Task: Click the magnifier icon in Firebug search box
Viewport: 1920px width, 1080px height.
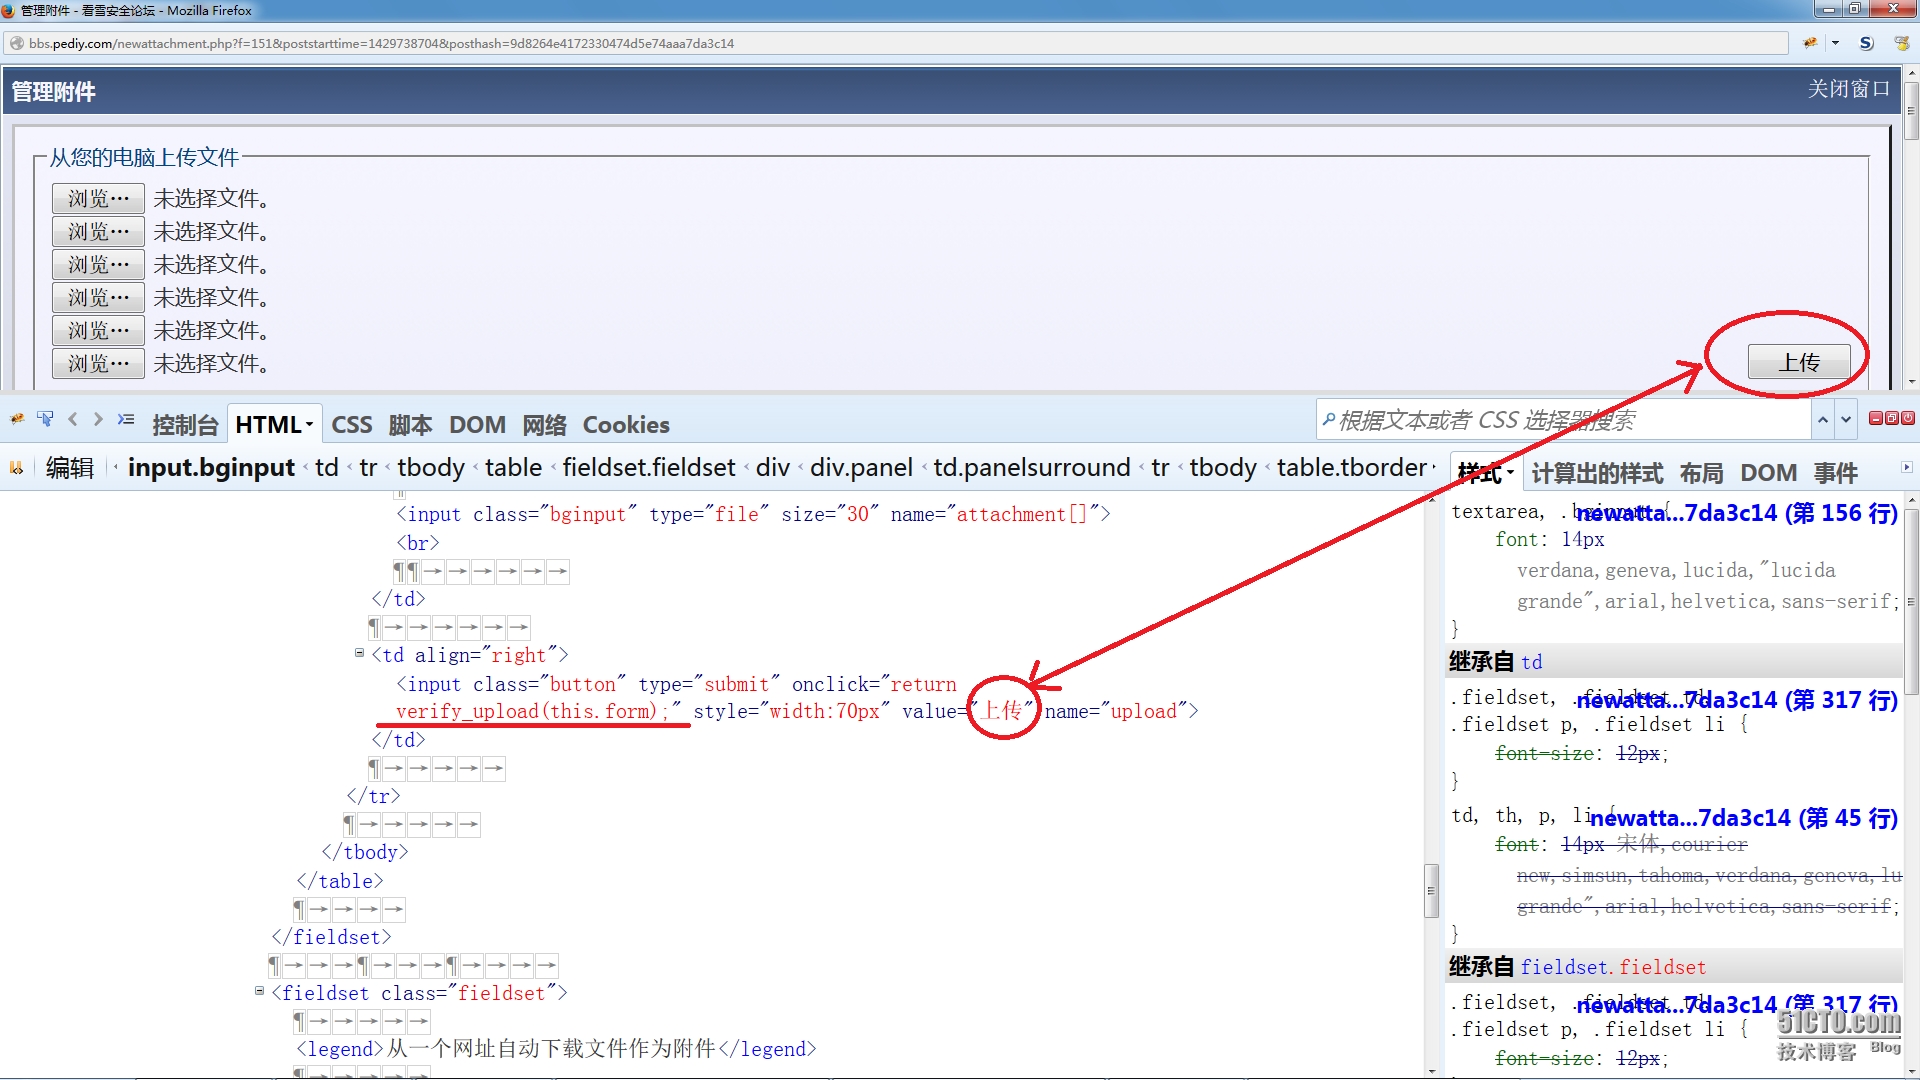Action: pos(1329,420)
